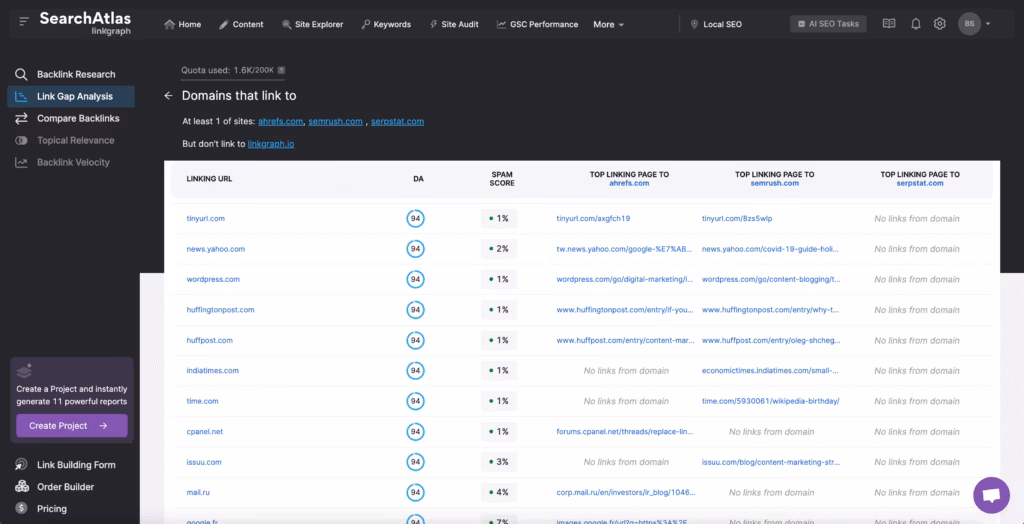Open the BS user profile dropdown
This screenshot has height=524, width=1024.
pos(975,24)
